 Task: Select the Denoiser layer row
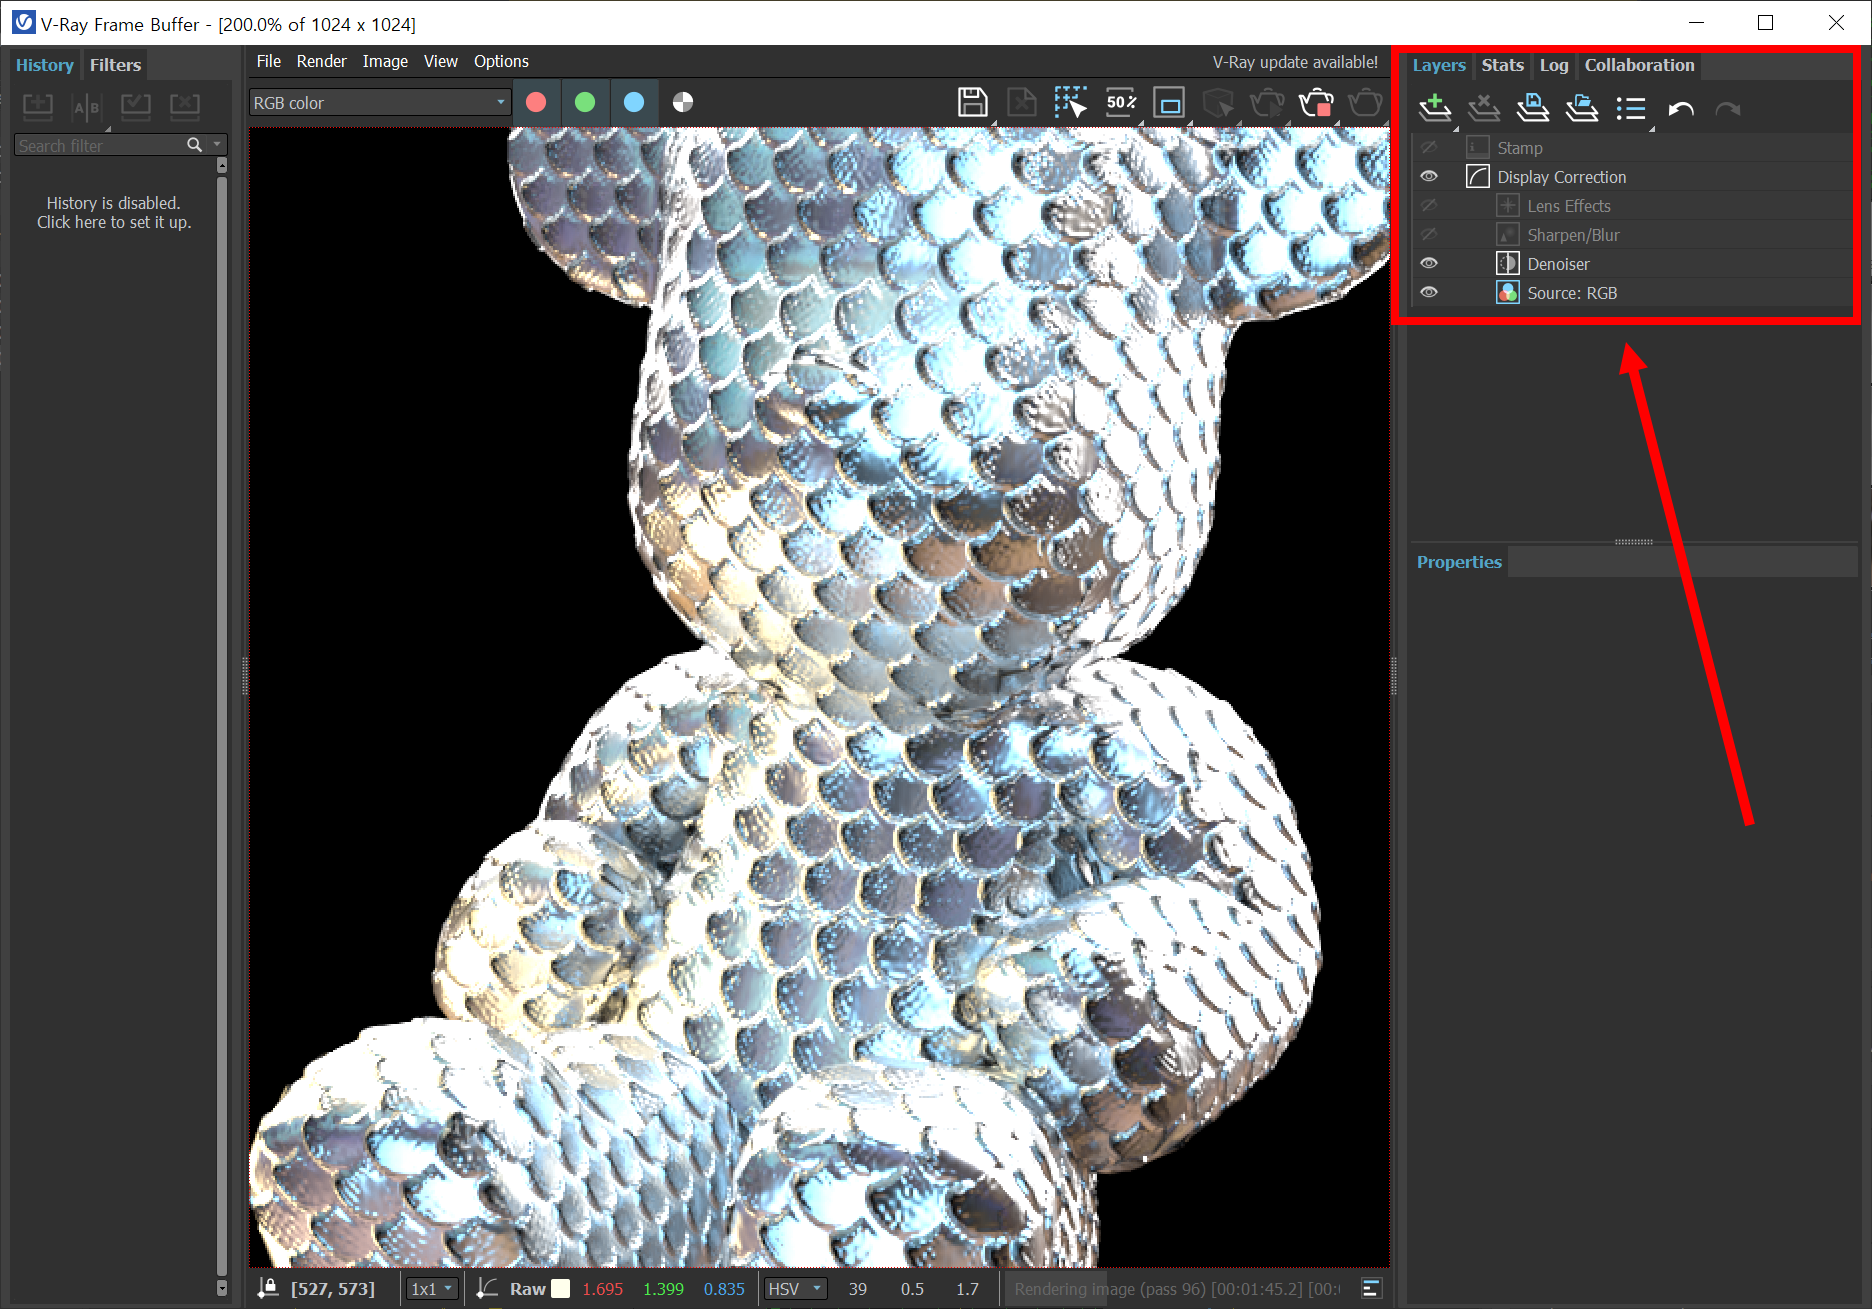1632,264
